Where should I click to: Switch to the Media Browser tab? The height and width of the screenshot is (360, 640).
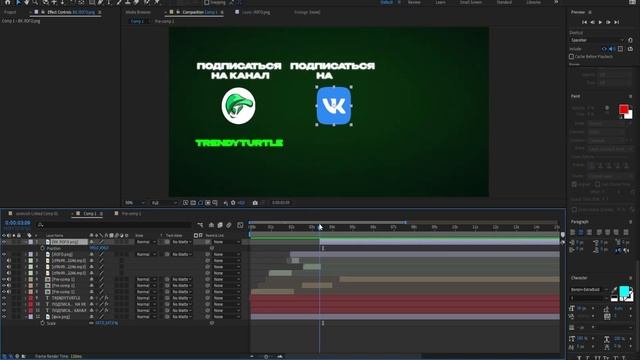point(138,12)
